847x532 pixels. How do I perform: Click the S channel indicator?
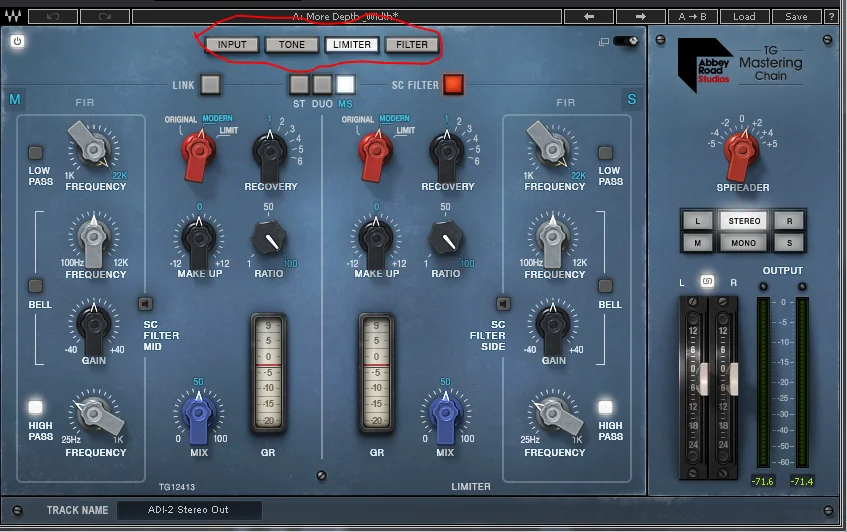pos(631,99)
